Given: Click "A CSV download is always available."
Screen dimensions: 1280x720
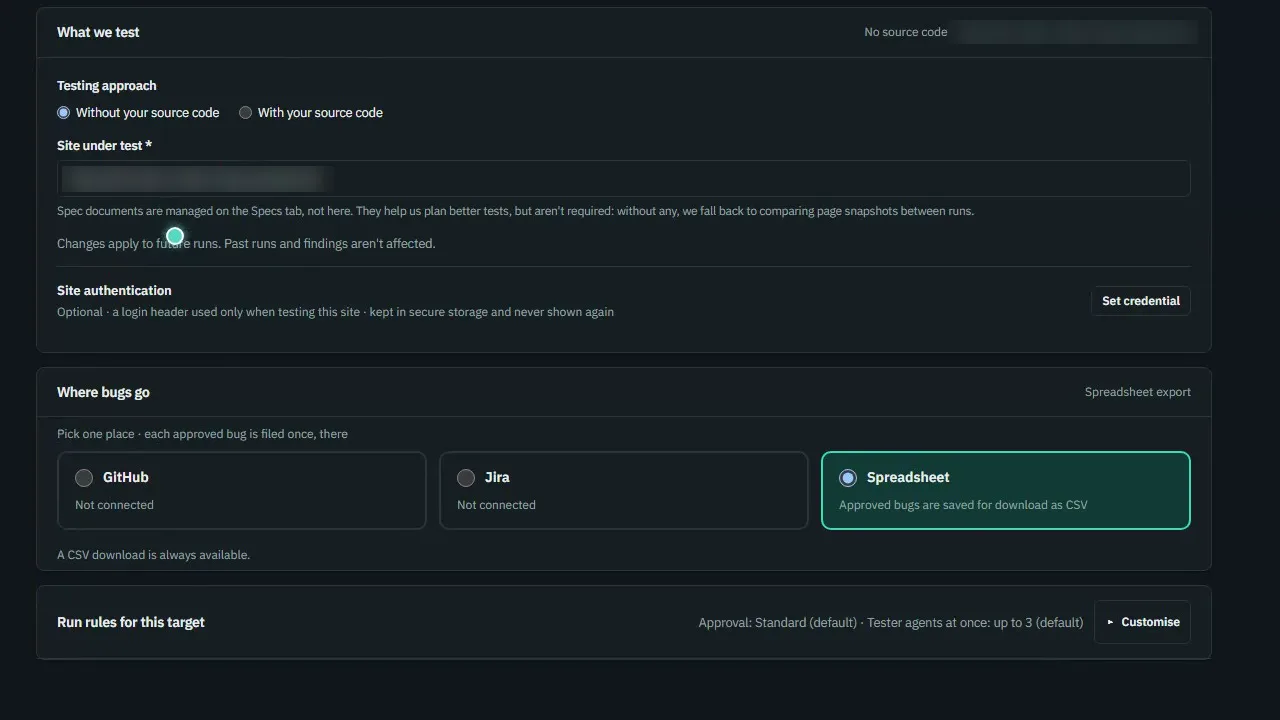Looking at the screenshot, I should tap(154, 555).
